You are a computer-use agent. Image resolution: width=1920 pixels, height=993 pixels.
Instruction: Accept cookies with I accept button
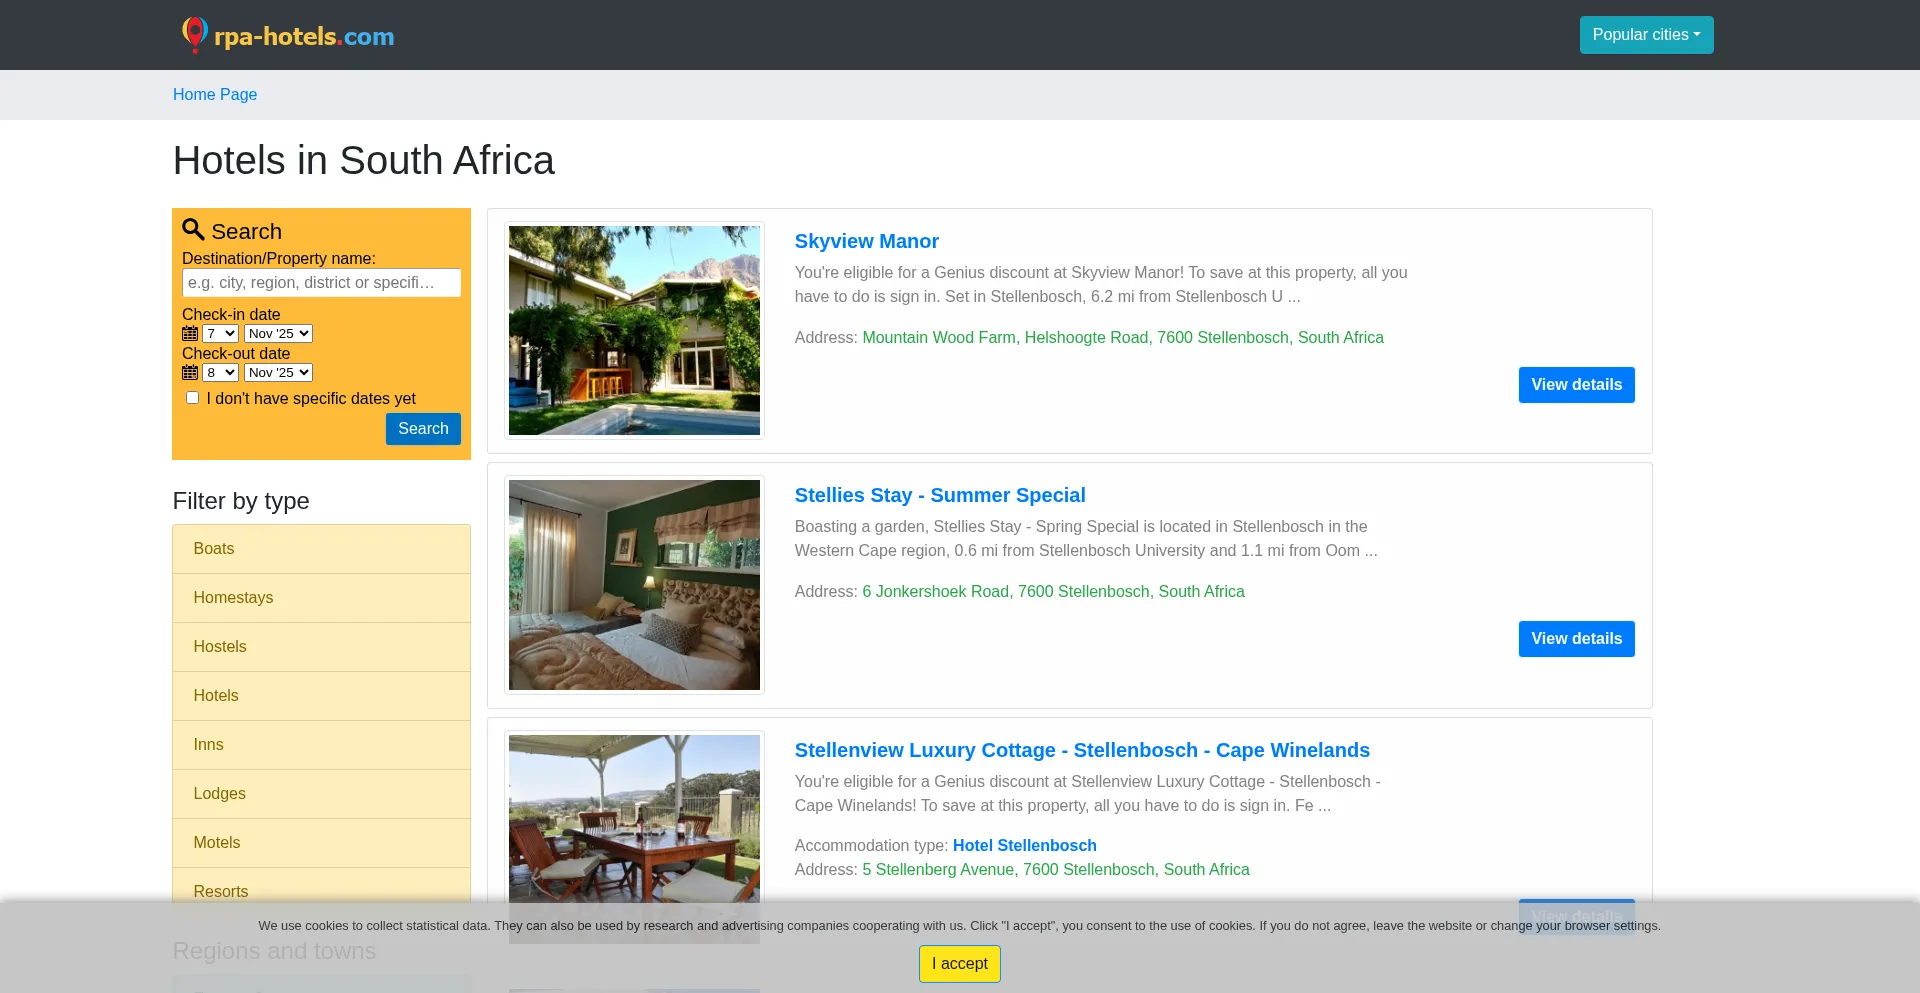[x=959, y=964]
